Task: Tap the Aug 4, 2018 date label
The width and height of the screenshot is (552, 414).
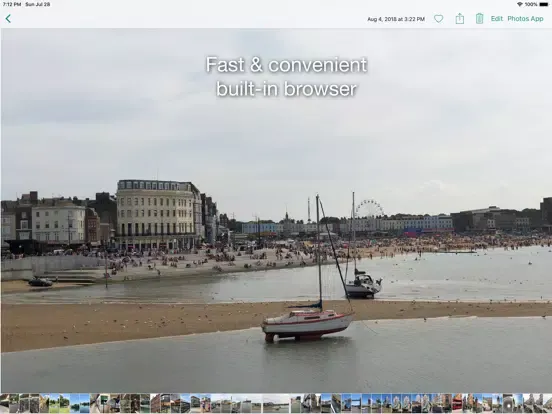Action: 396,19
